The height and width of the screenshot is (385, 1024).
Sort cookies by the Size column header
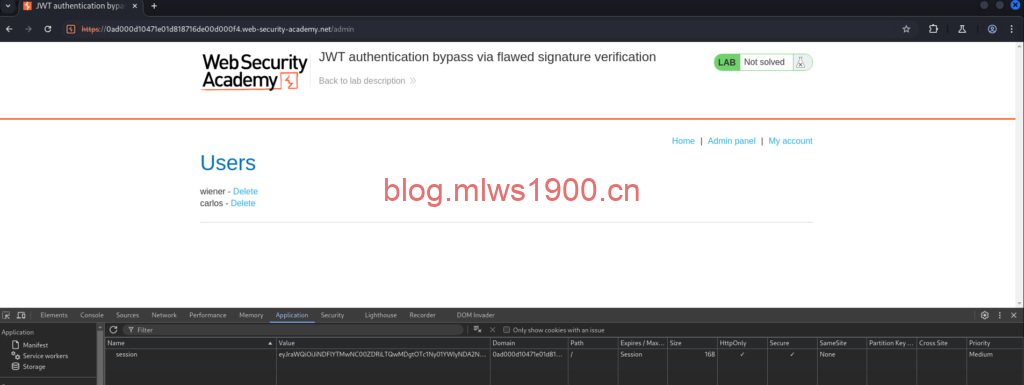(x=692, y=343)
